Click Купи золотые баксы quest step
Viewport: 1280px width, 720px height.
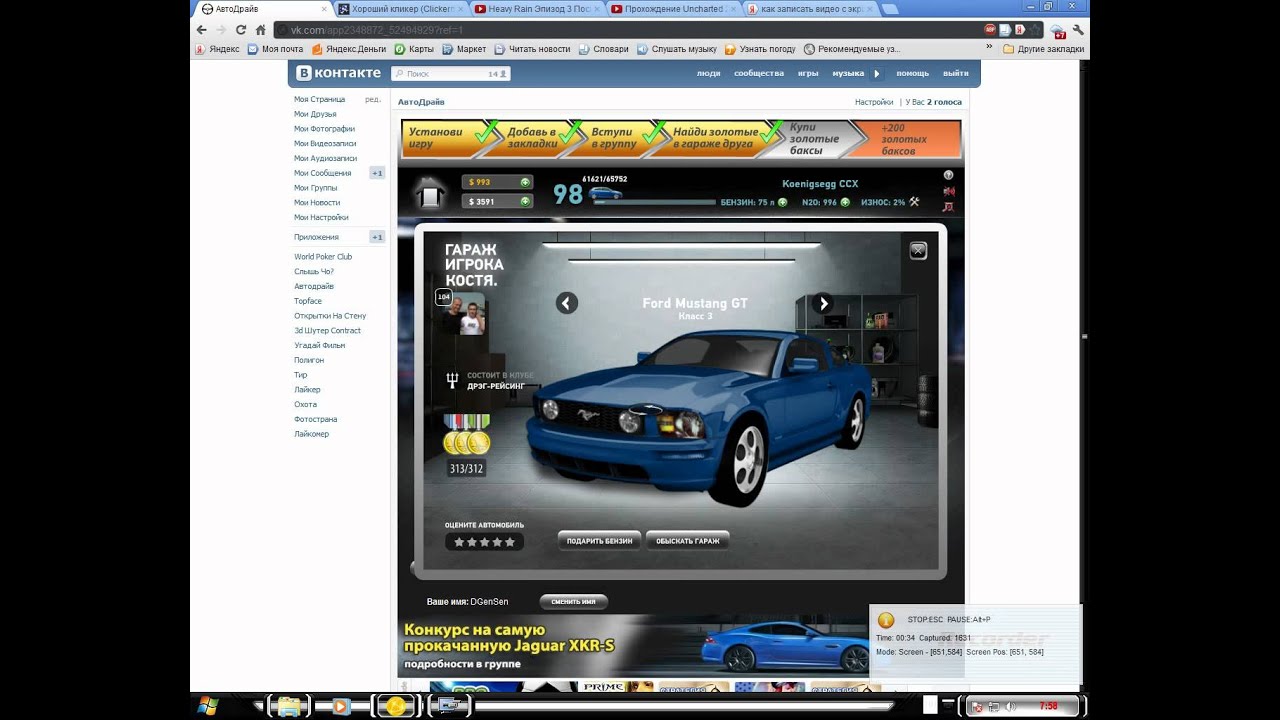click(x=812, y=138)
